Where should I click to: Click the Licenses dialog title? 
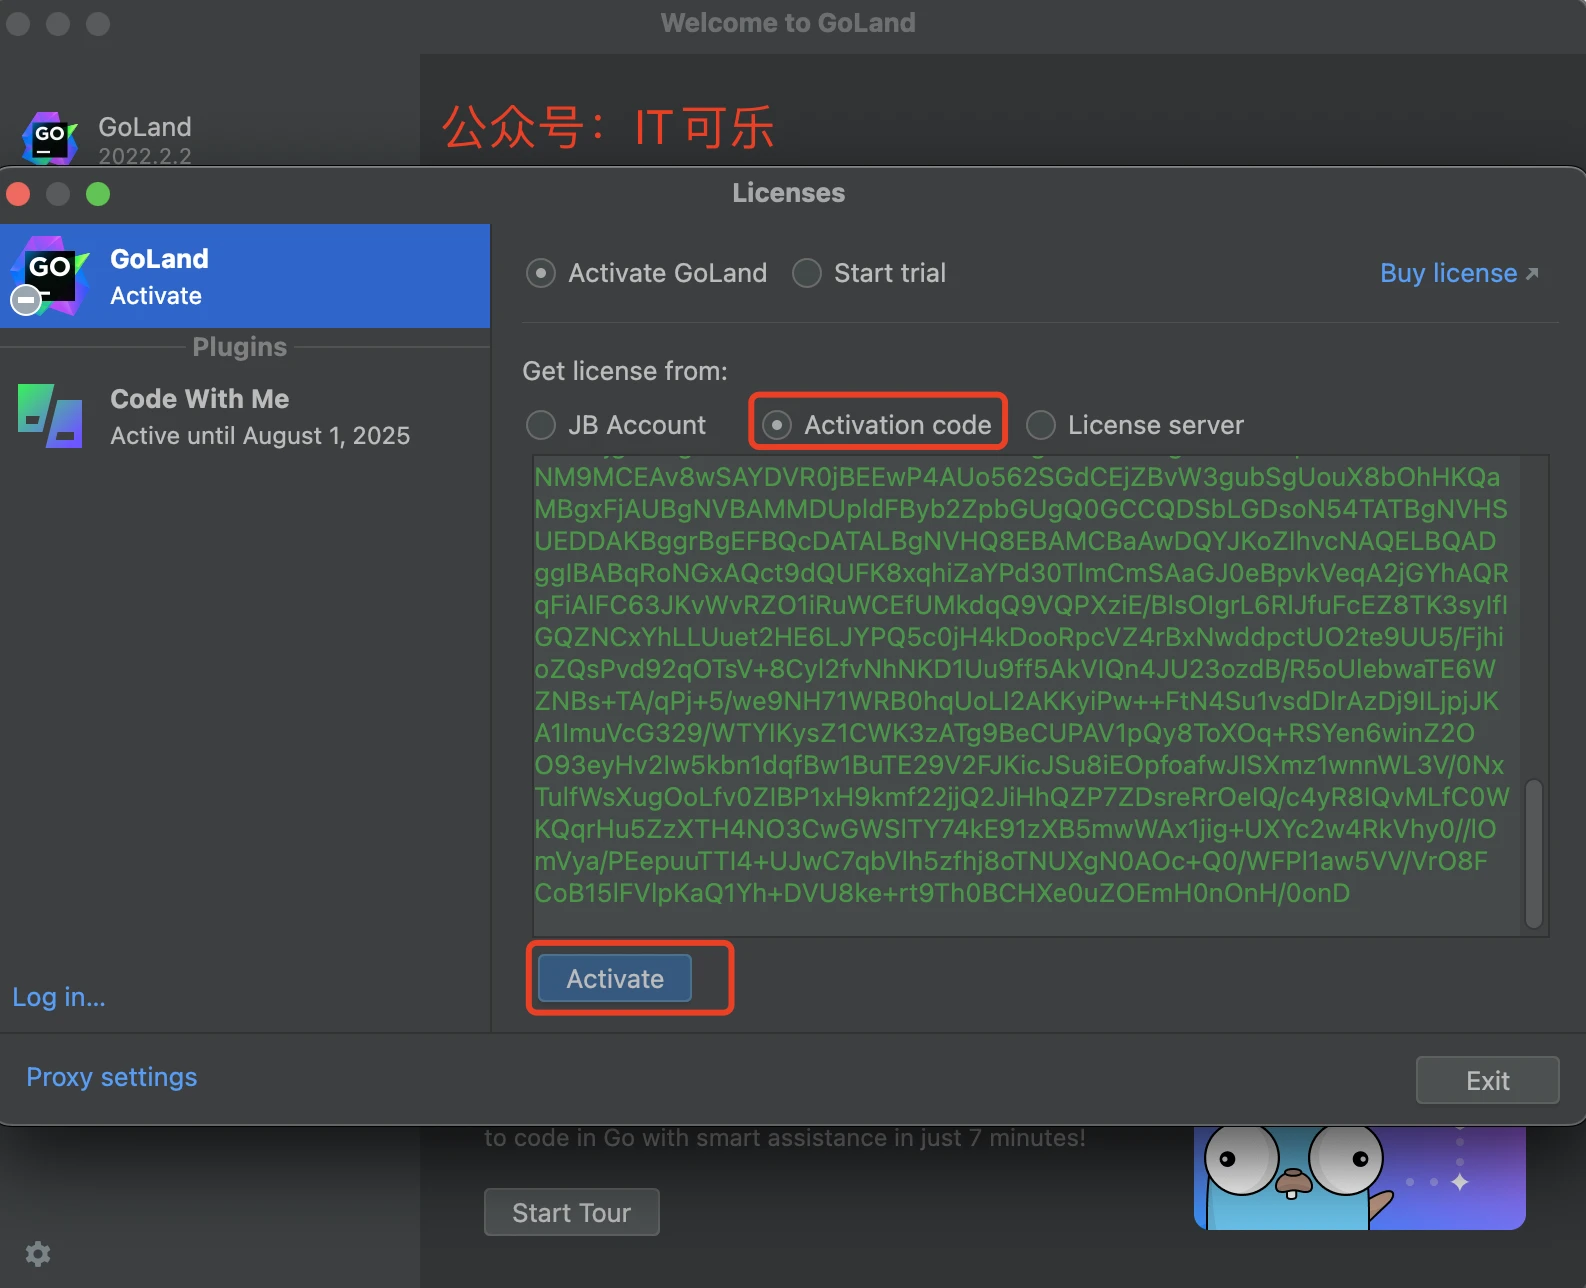click(x=789, y=193)
